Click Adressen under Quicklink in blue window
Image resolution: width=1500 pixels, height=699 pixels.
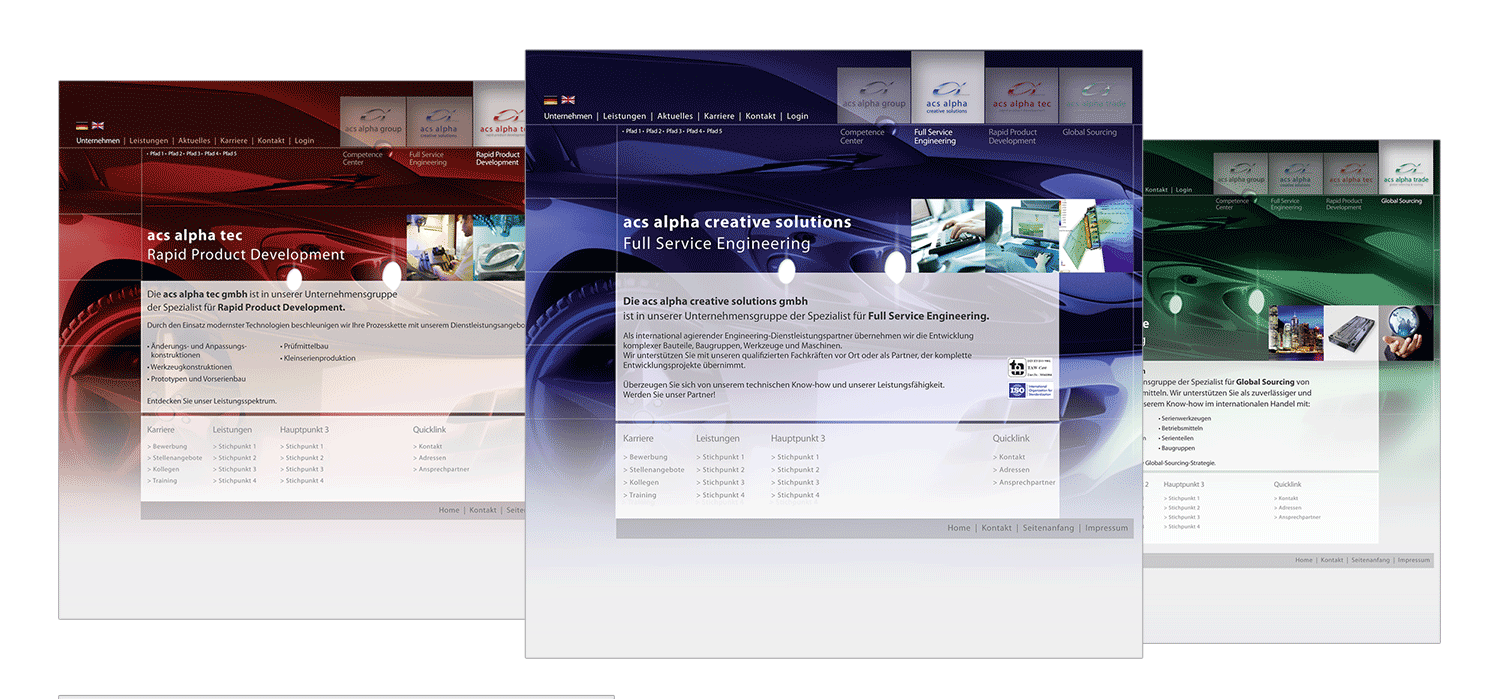(x=1012, y=470)
